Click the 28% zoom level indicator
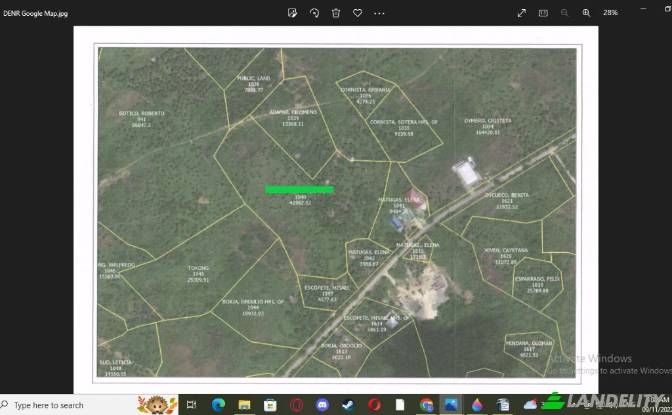This screenshot has width=672, height=415. click(610, 13)
